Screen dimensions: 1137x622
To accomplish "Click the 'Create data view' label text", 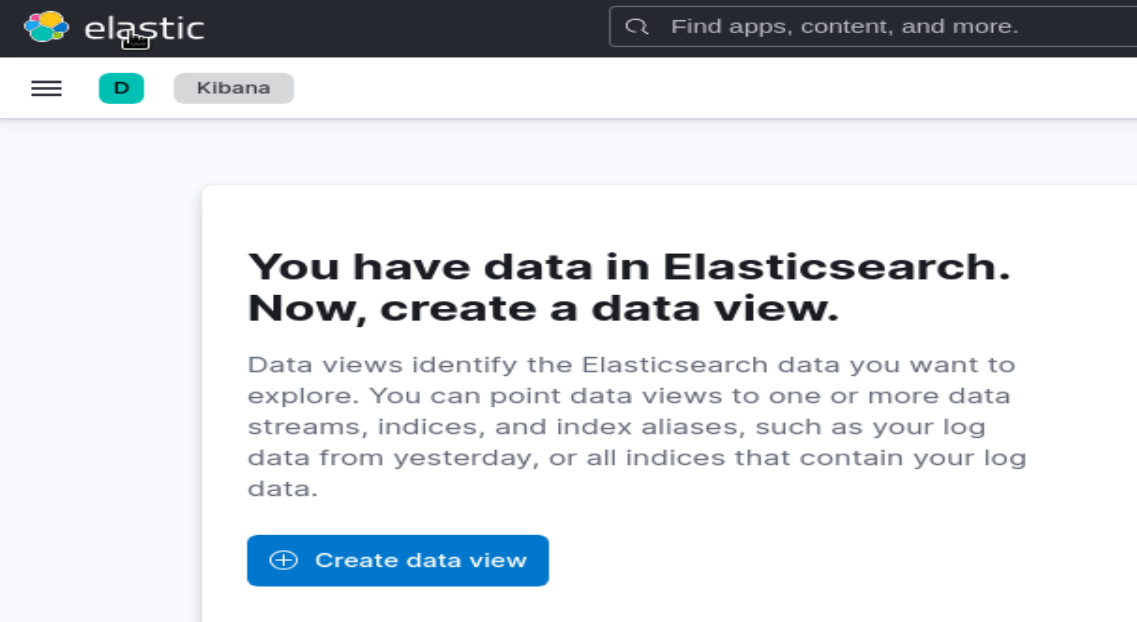I will pos(421,560).
